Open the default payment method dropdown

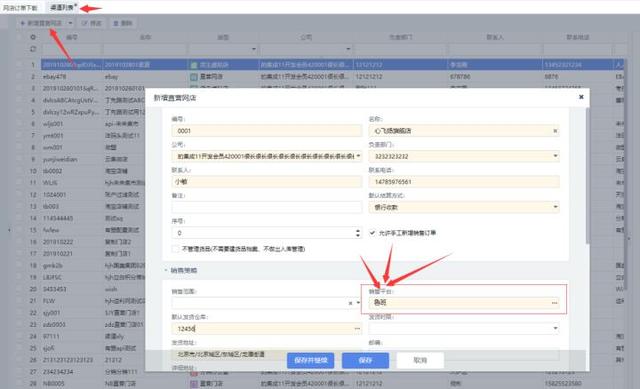[x=555, y=207]
